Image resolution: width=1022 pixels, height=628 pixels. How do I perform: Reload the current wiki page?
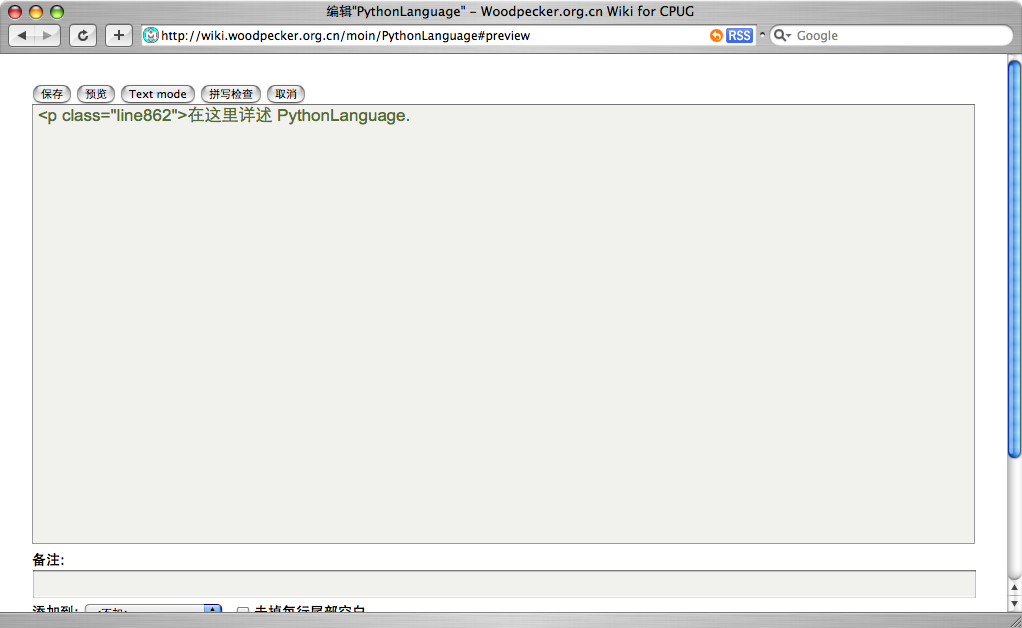click(x=82, y=35)
